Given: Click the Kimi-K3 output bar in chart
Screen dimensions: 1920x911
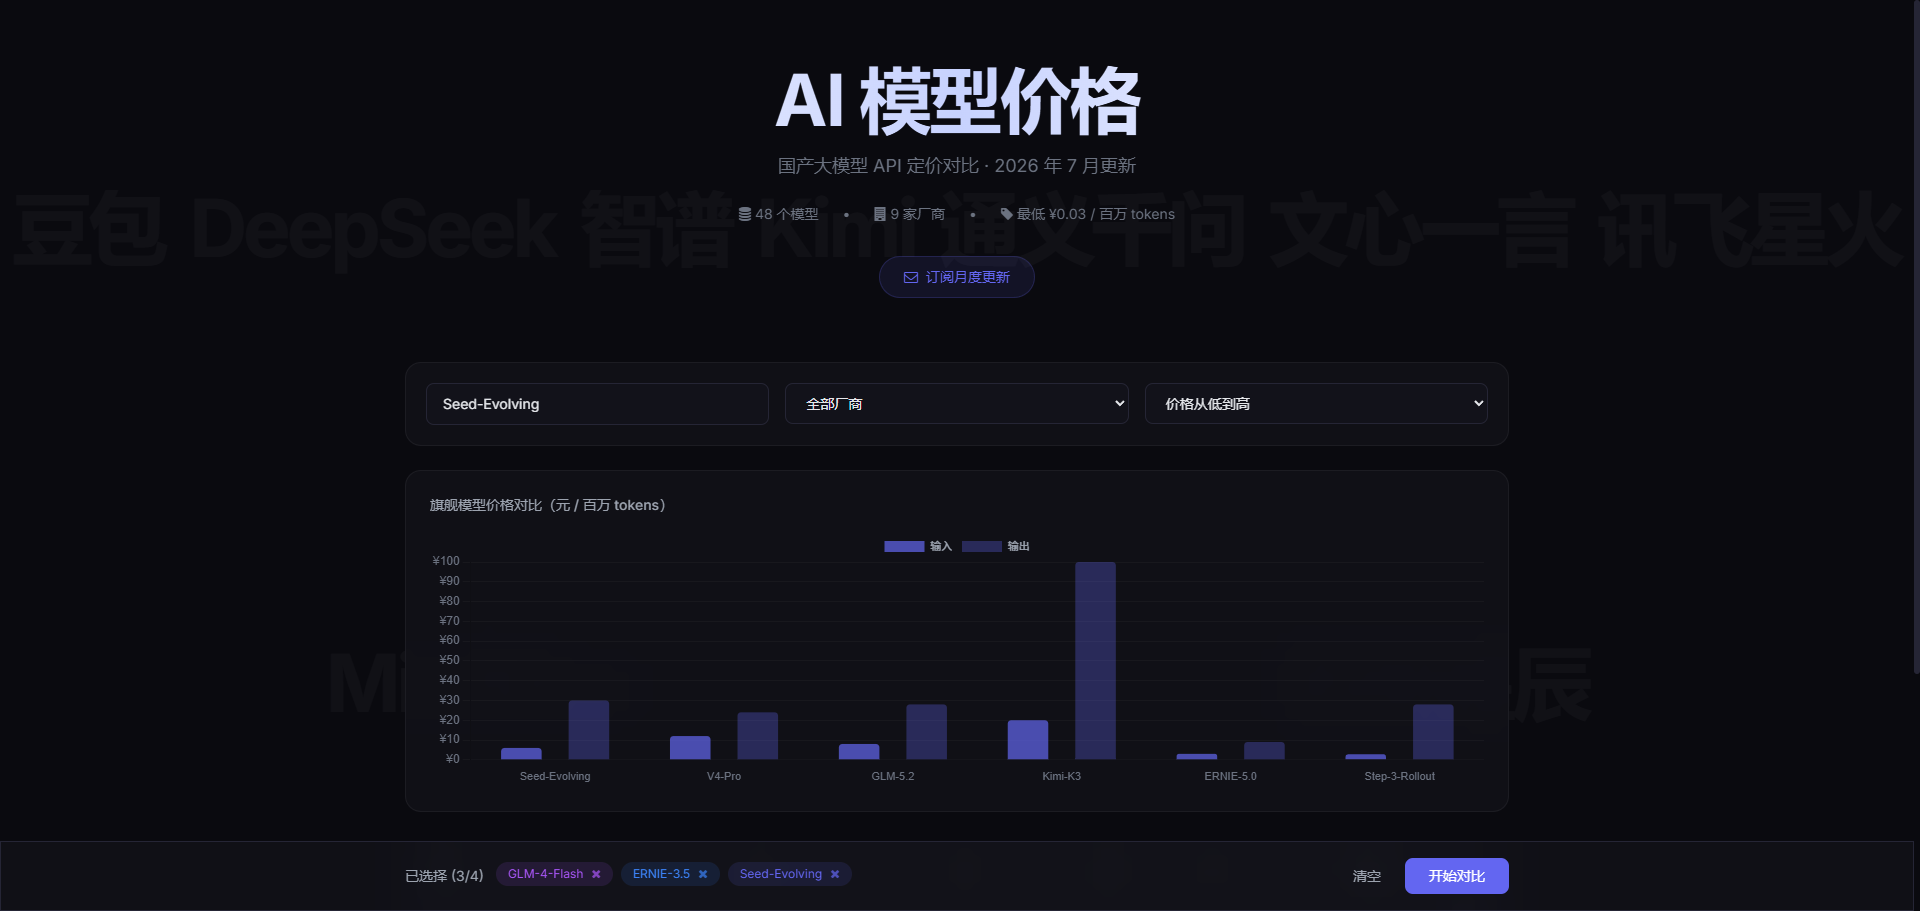Looking at the screenshot, I should click(x=1095, y=660).
